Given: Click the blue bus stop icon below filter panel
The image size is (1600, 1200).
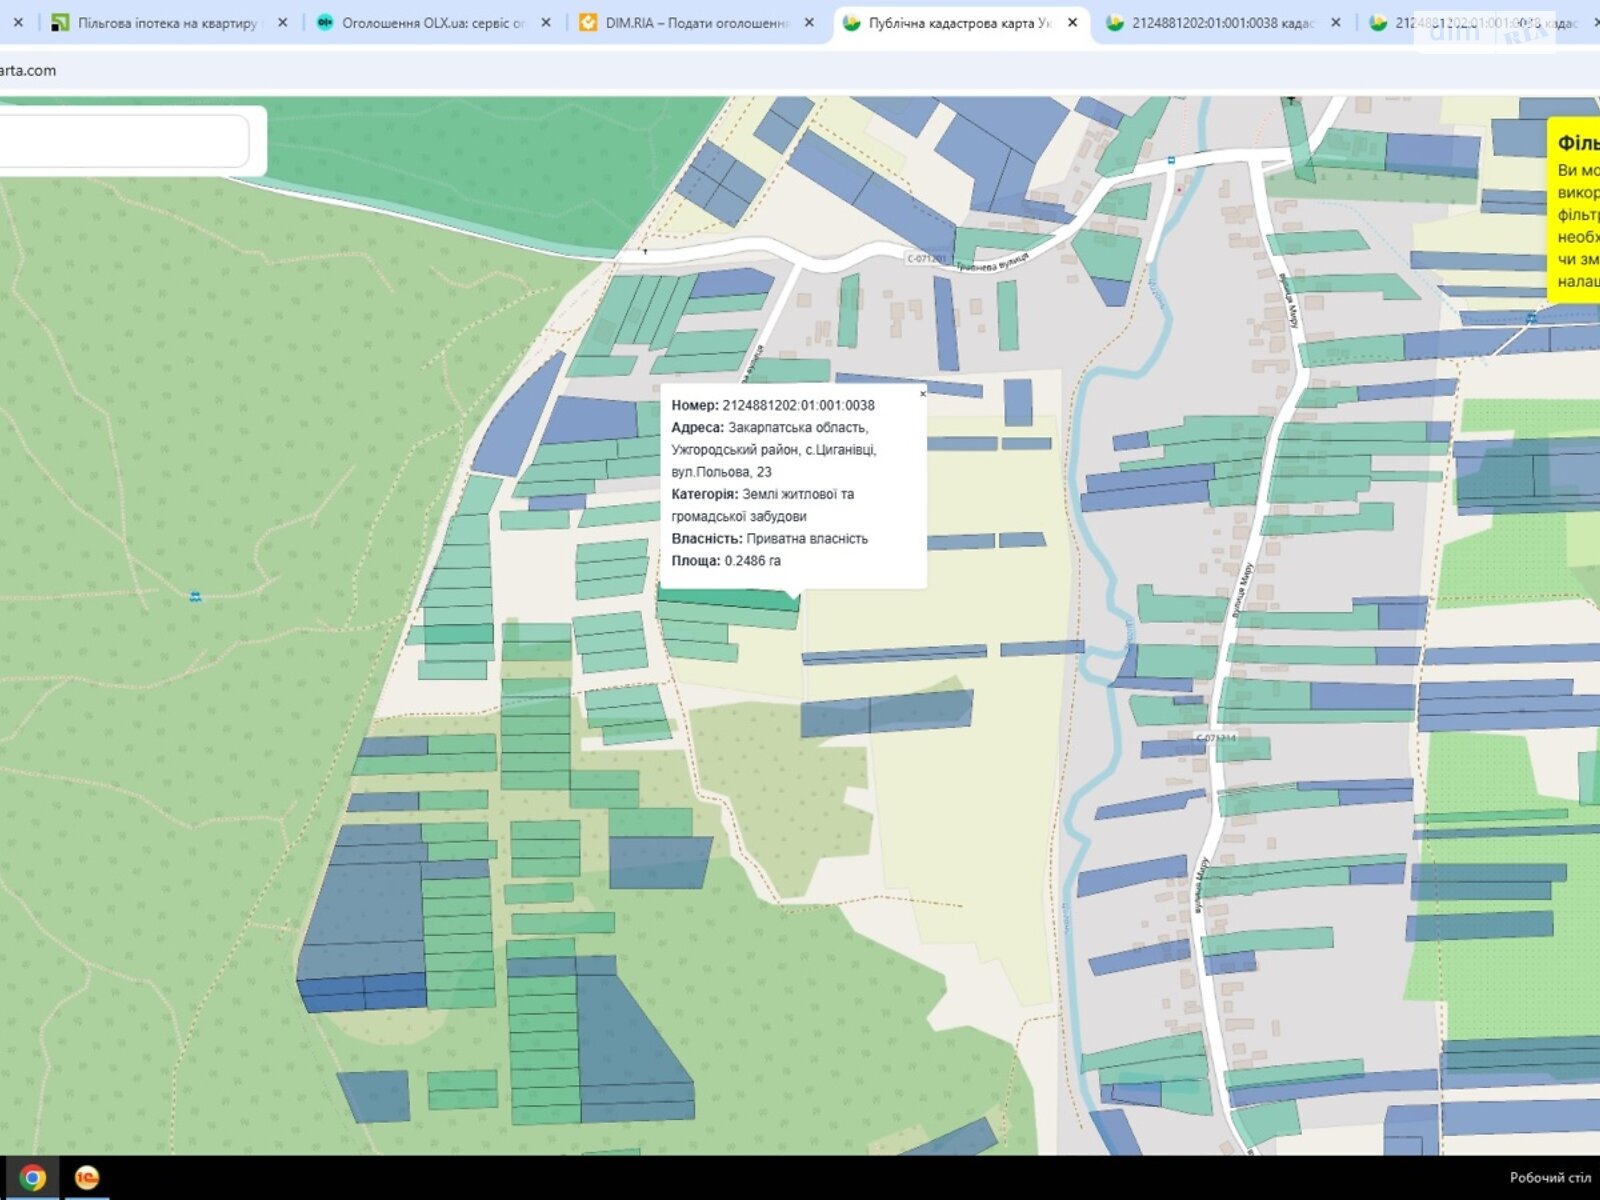Looking at the screenshot, I should point(1531,318).
